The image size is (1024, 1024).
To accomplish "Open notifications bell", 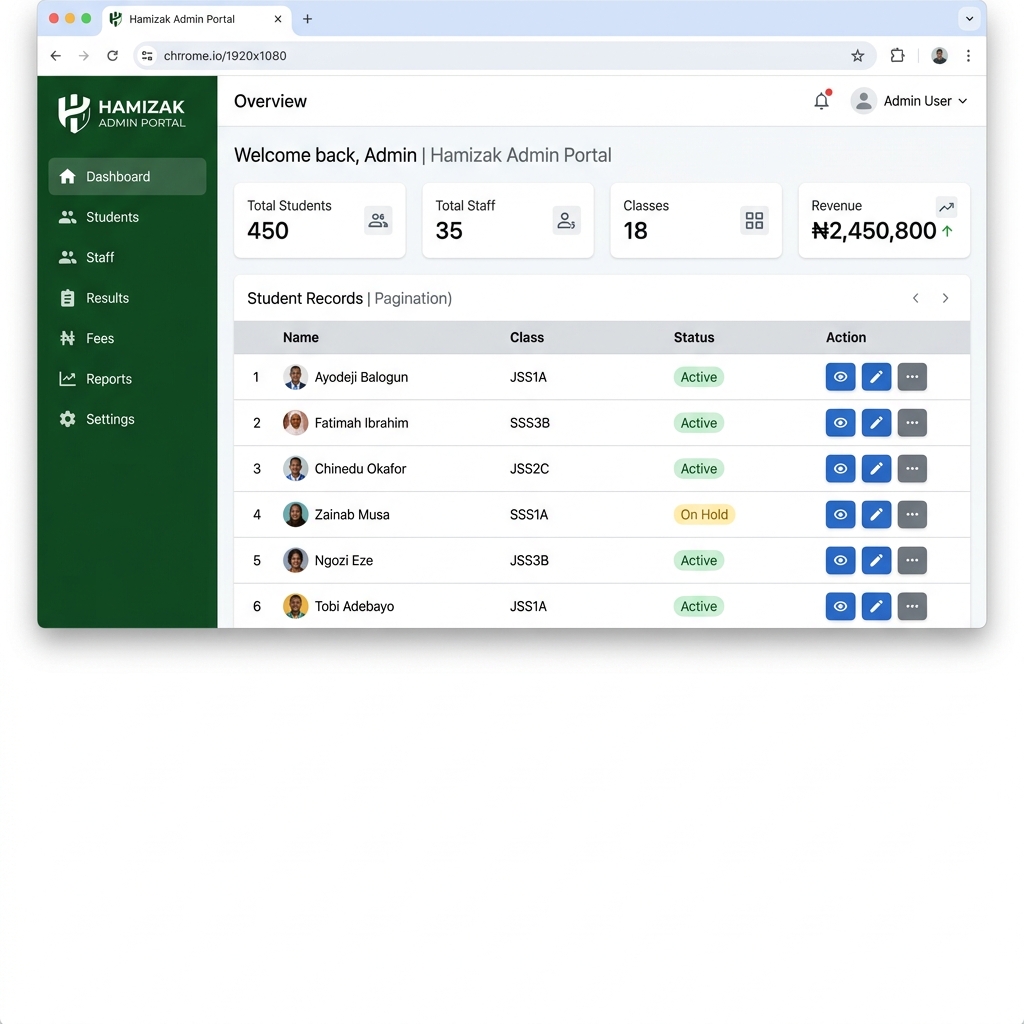I will (822, 101).
